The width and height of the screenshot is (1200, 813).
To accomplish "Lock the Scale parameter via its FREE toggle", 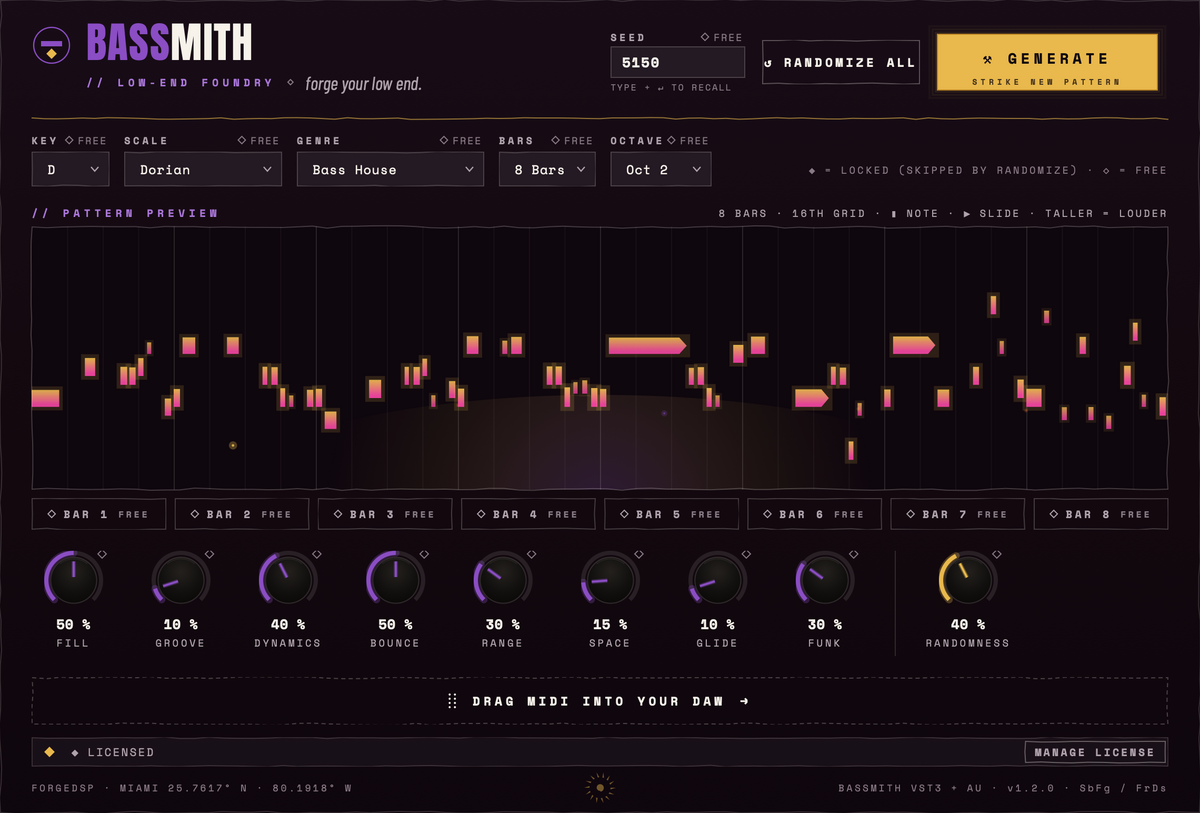I will point(258,141).
